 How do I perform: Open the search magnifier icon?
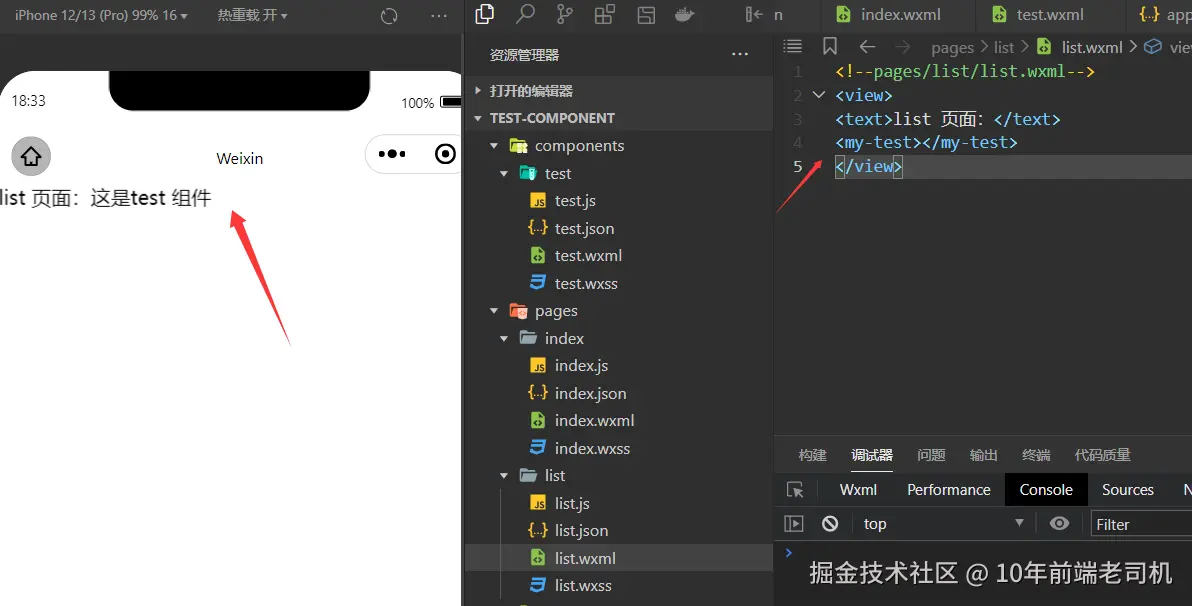pyautogui.click(x=525, y=14)
